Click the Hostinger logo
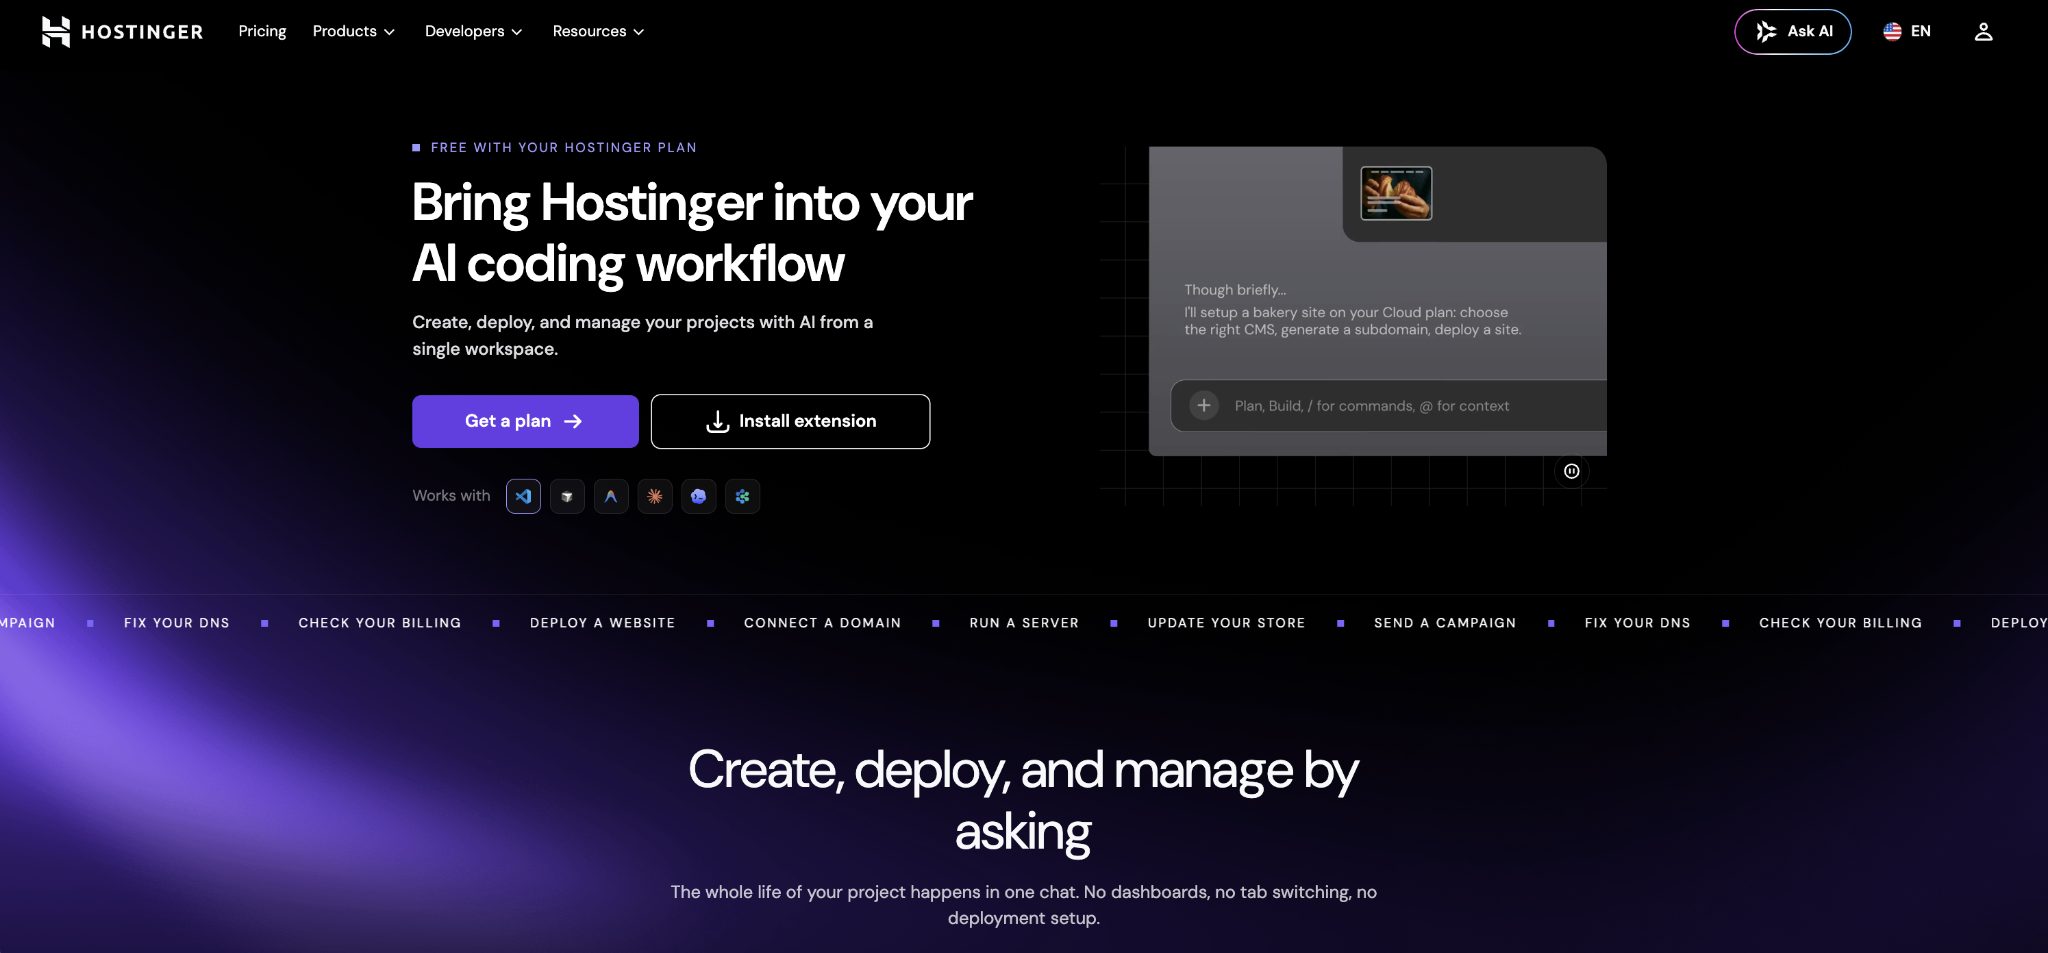The height and width of the screenshot is (953, 2048). pyautogui.click(x=122, y=32)
